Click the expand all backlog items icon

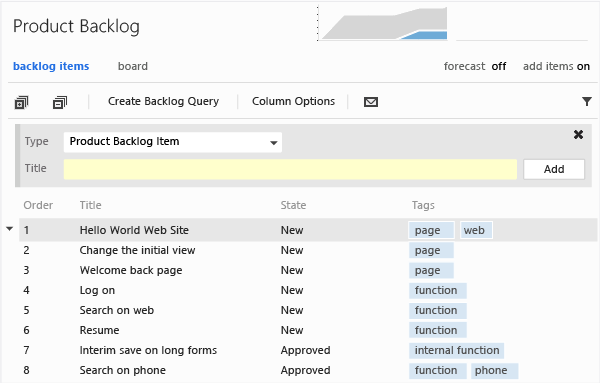coord(21,102)
